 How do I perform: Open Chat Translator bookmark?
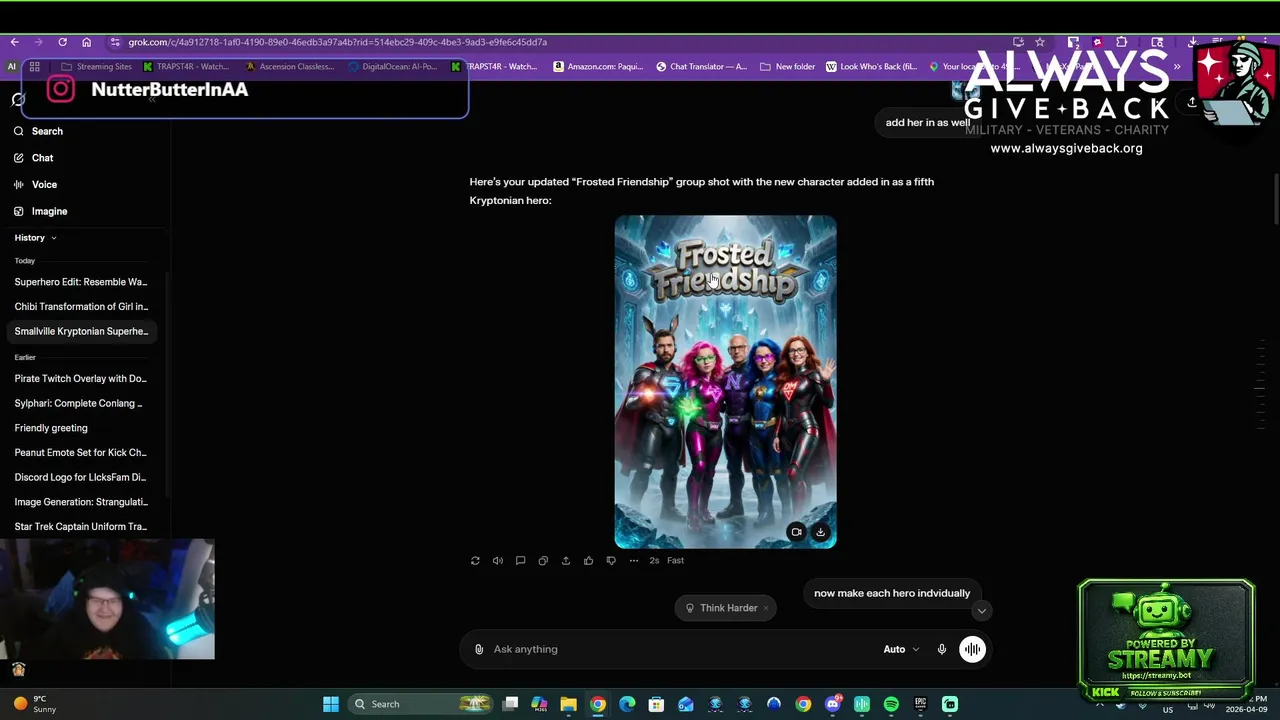(701, 67)
